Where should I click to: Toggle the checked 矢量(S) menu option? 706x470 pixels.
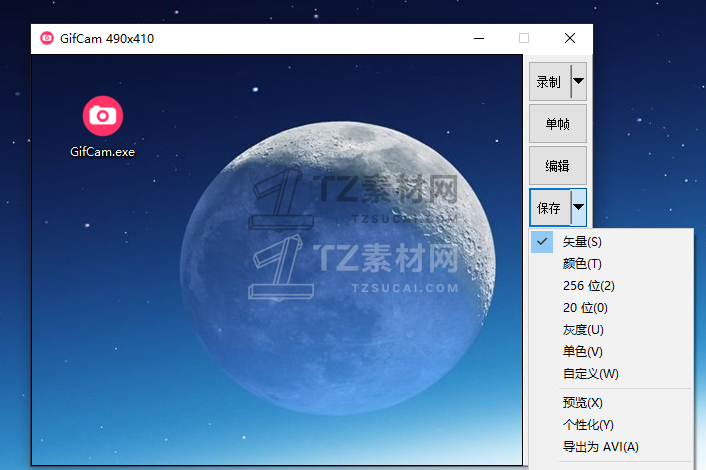point(611,242)
